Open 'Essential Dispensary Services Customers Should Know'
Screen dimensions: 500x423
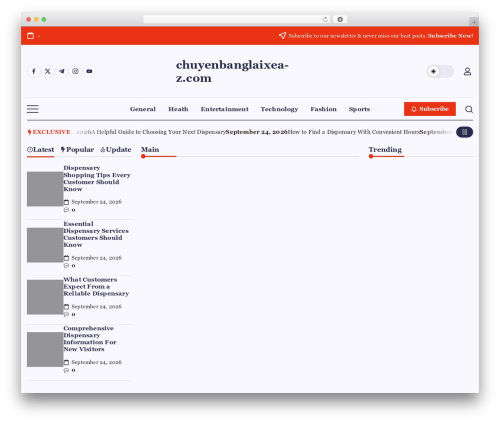pyautogui.click(x=96, y=234)
